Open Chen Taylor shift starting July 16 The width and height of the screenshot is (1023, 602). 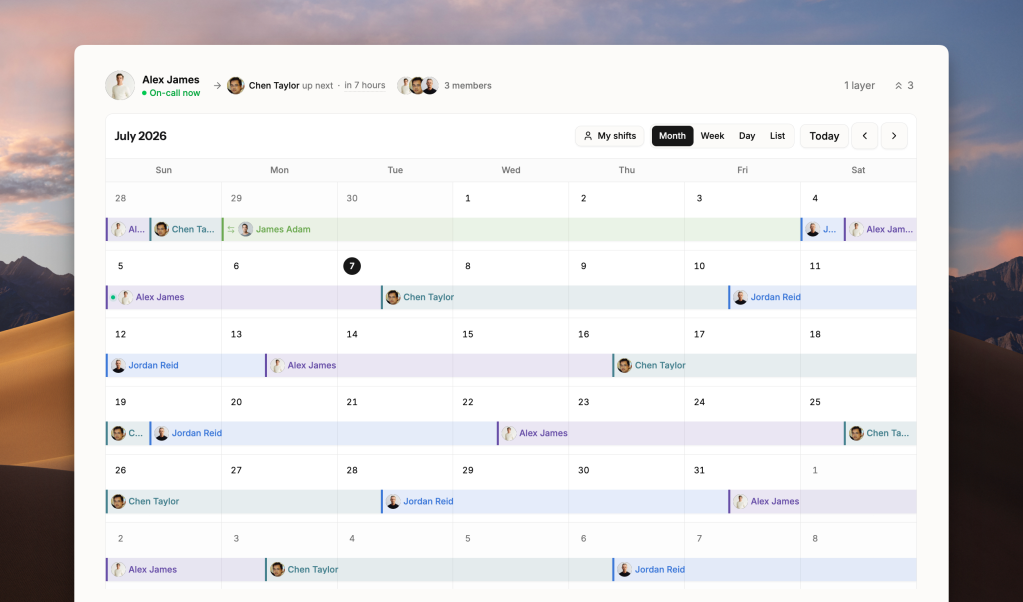pos(765,365)
